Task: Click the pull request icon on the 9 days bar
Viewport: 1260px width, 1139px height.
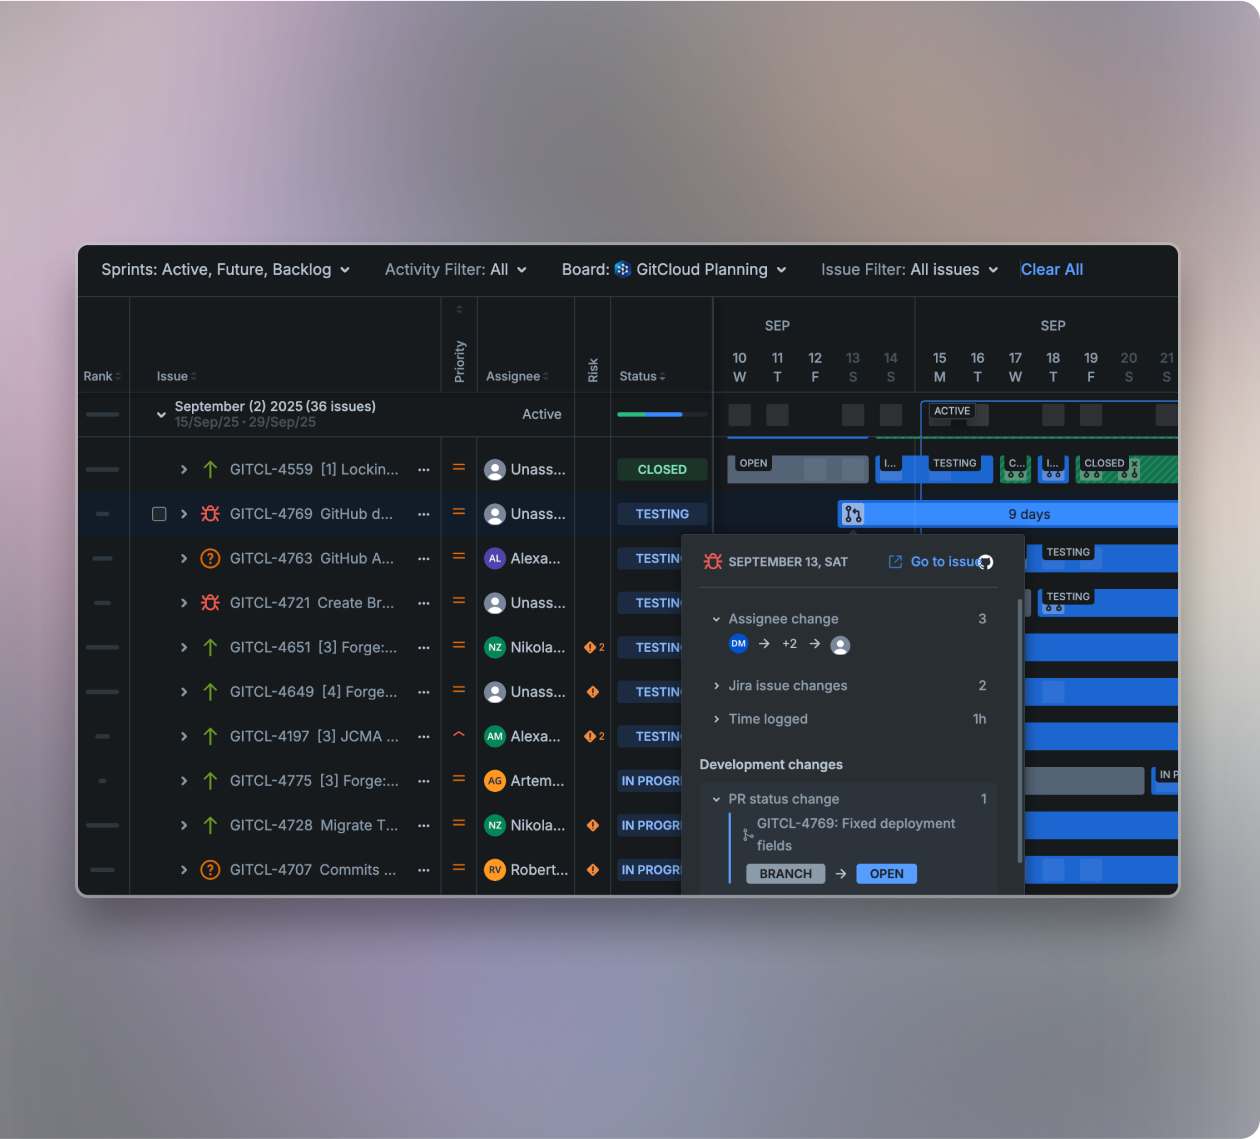Action: pyautogui.click(x=853, y=514)
